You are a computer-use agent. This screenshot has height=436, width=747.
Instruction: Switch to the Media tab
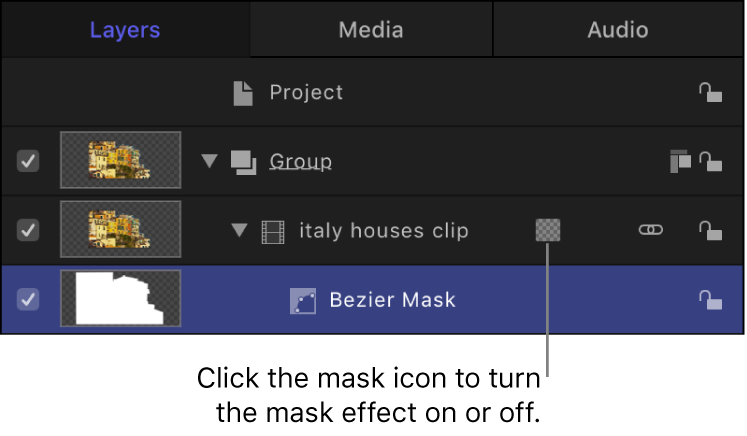(370, 30)
